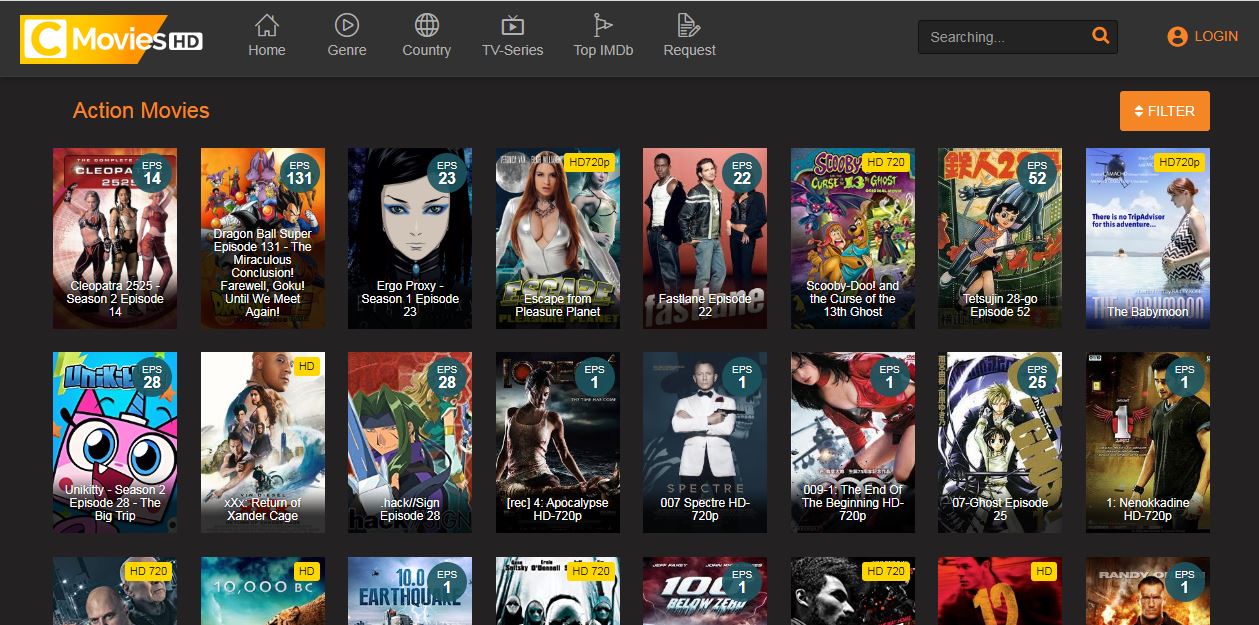Click the Top IMDb icon
Image resolution: width=1259 pixels, height=625 pixels.
coord(602,24)
